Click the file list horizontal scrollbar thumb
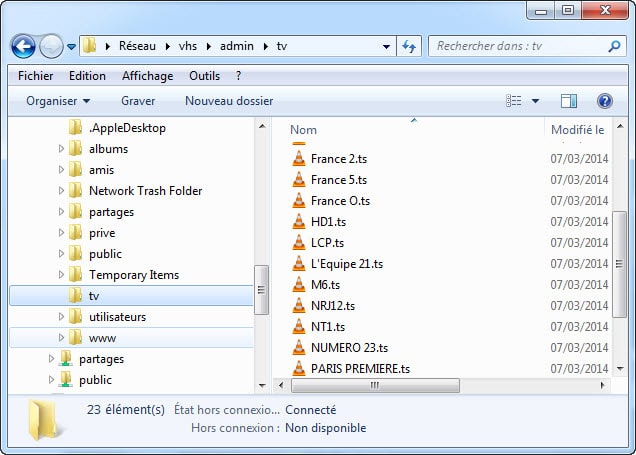This screenshot has width=636, height=455. point(375,385)
